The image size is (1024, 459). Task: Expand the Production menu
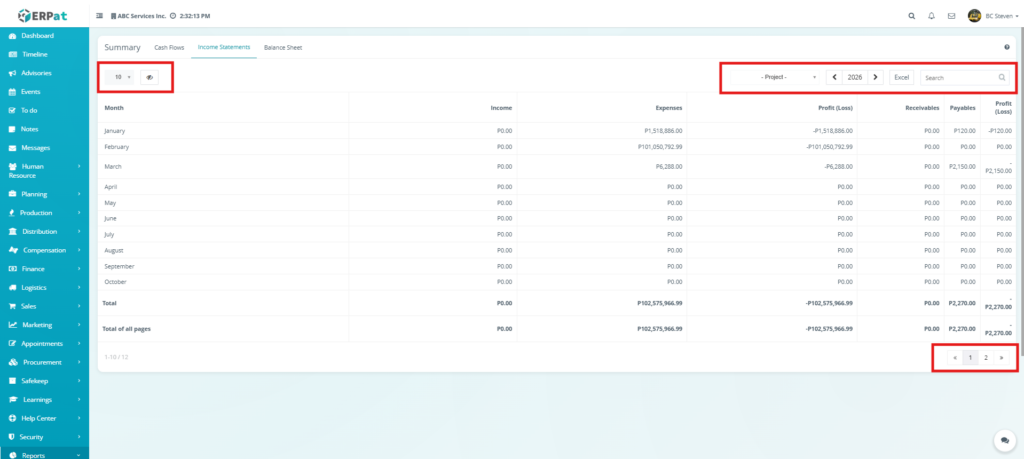click(x=44, y=213)
